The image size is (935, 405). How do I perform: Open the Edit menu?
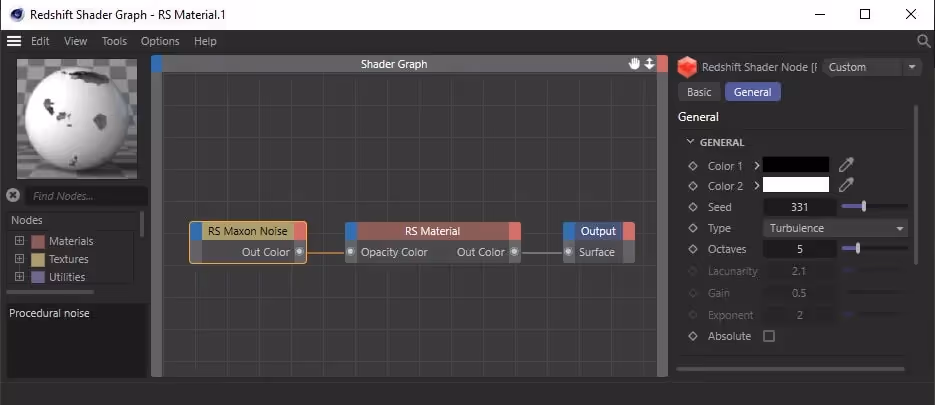pos(40,41)
